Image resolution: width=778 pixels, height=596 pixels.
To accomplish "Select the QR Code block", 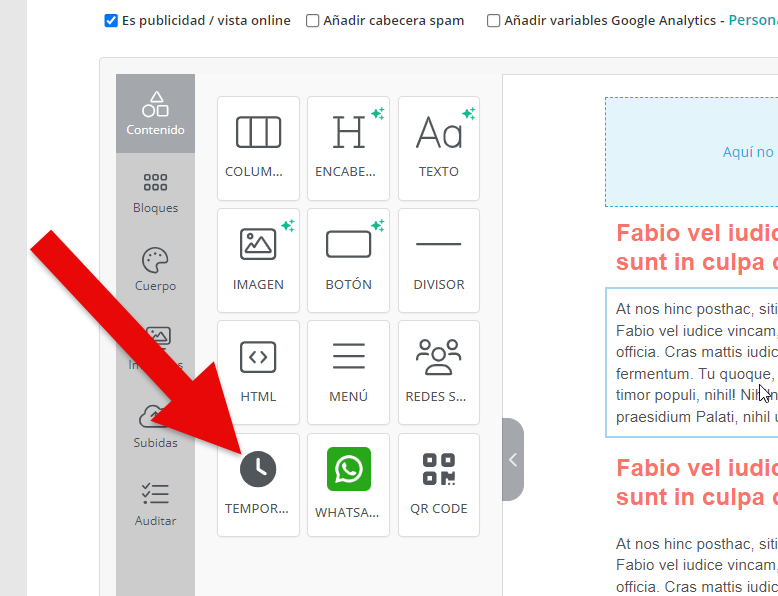I will (x=438, y=484).
